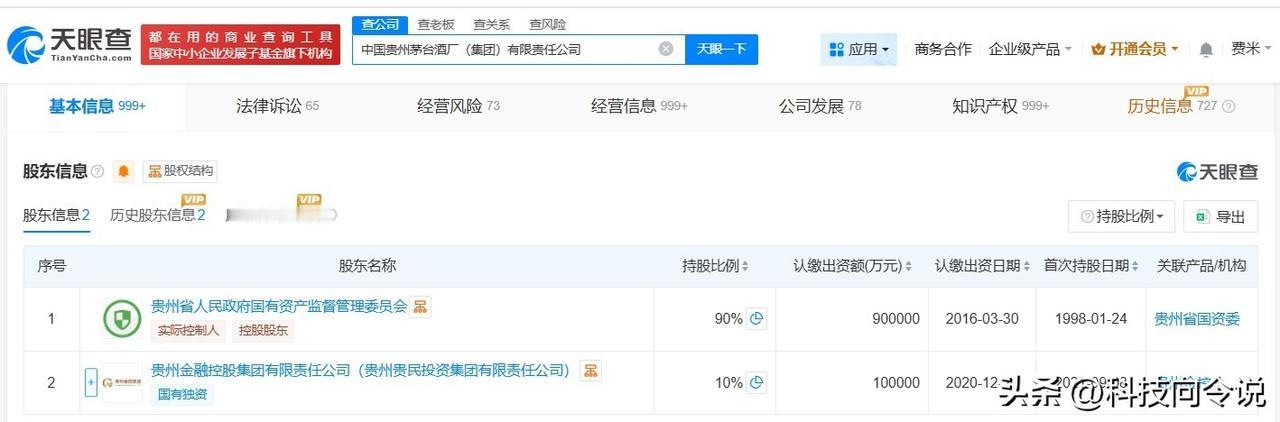Click help icon next to 历史信息 727
This screenshot has height=422, width=1280.
[1229, 107]
